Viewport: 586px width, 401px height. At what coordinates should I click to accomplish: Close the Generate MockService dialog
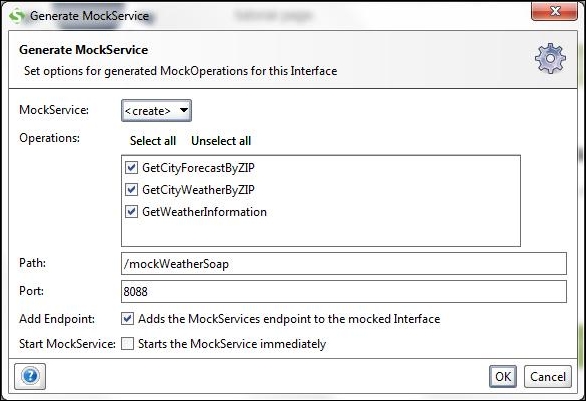[554, 12]
